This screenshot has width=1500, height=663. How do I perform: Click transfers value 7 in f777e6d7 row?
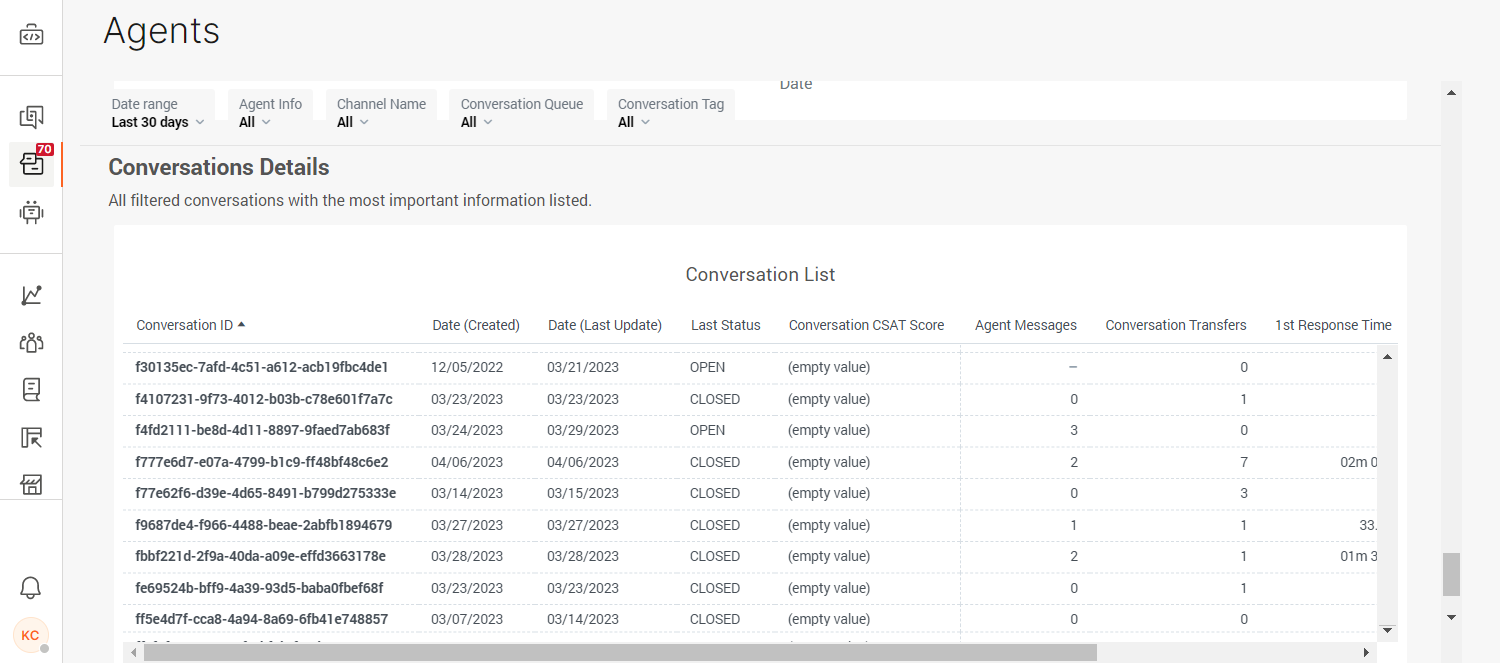pos(1244,462)
